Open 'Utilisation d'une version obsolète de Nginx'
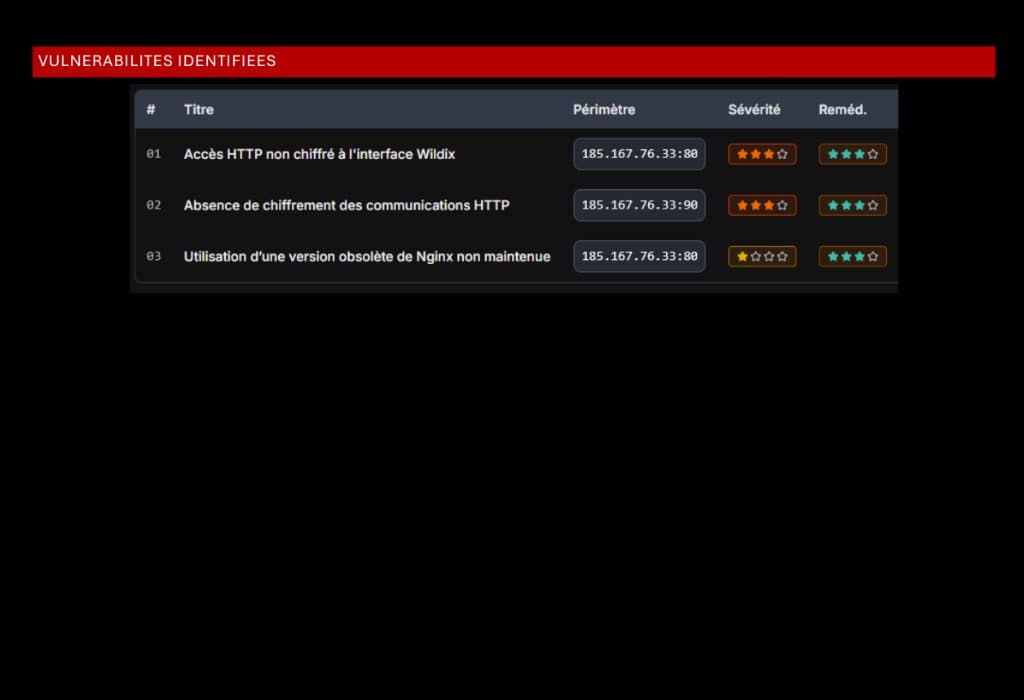 (367, 257)
